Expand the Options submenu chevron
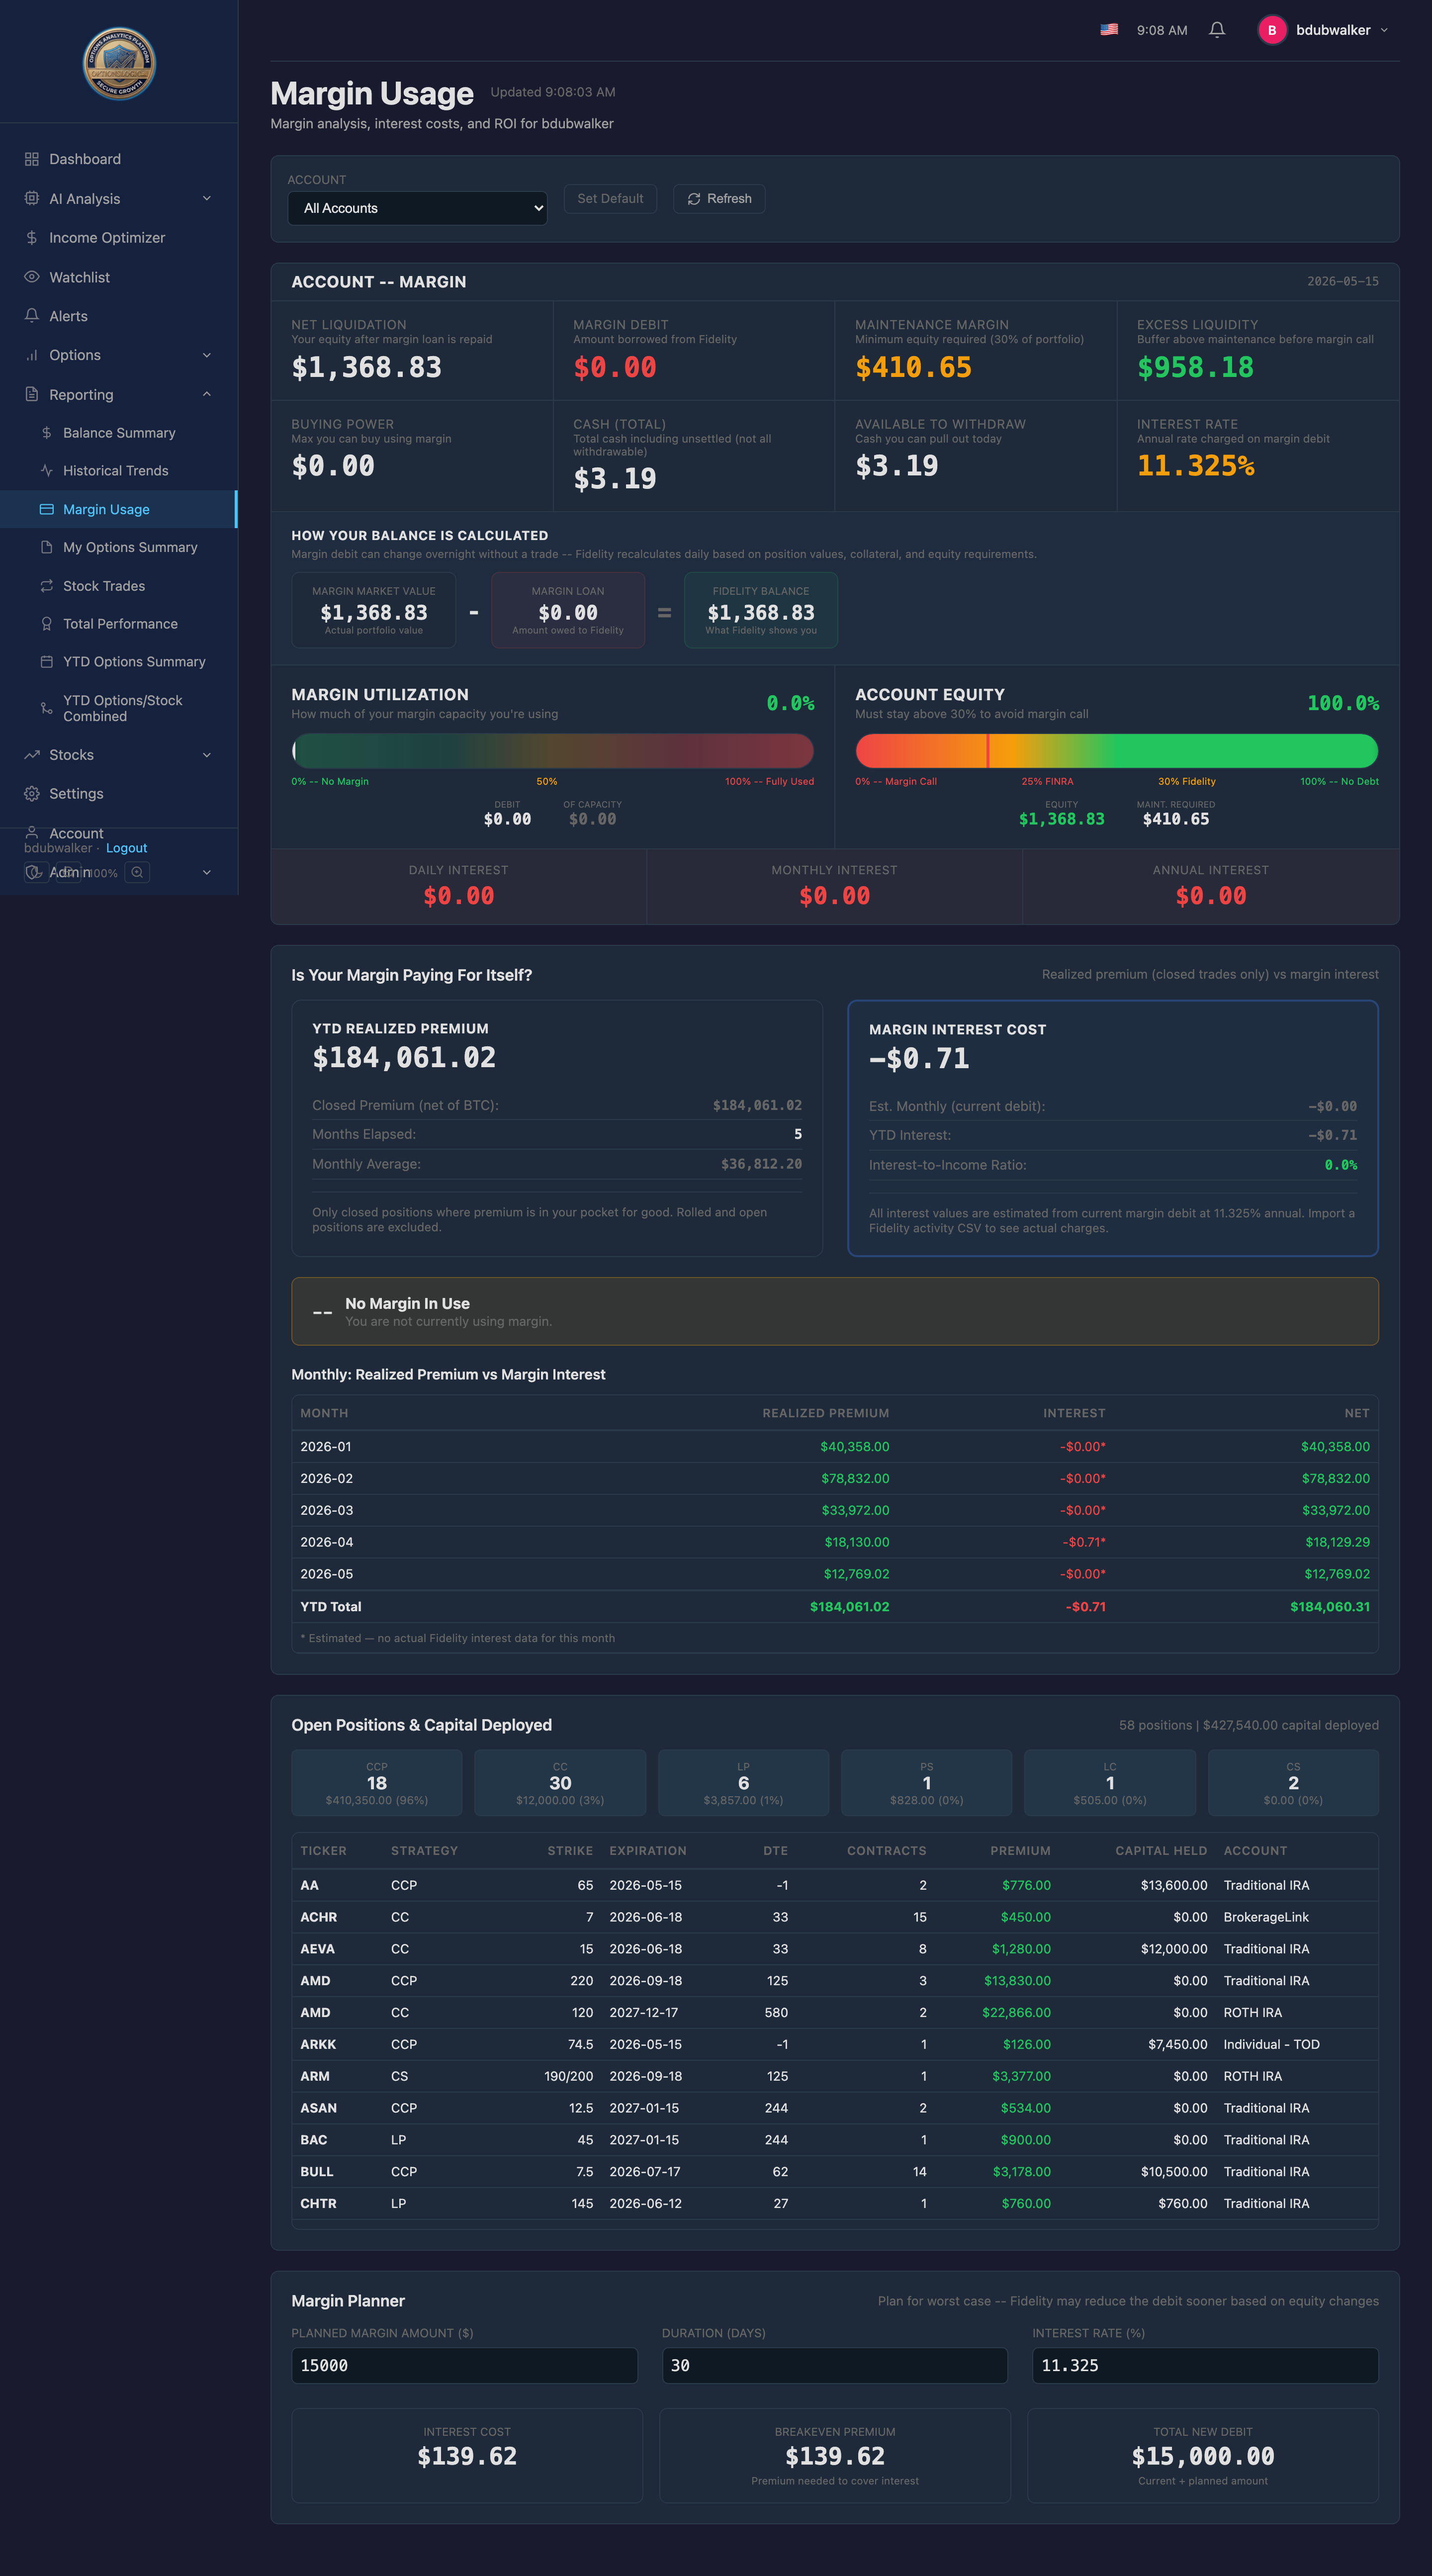1432x2576 pixels. (207, 355)
